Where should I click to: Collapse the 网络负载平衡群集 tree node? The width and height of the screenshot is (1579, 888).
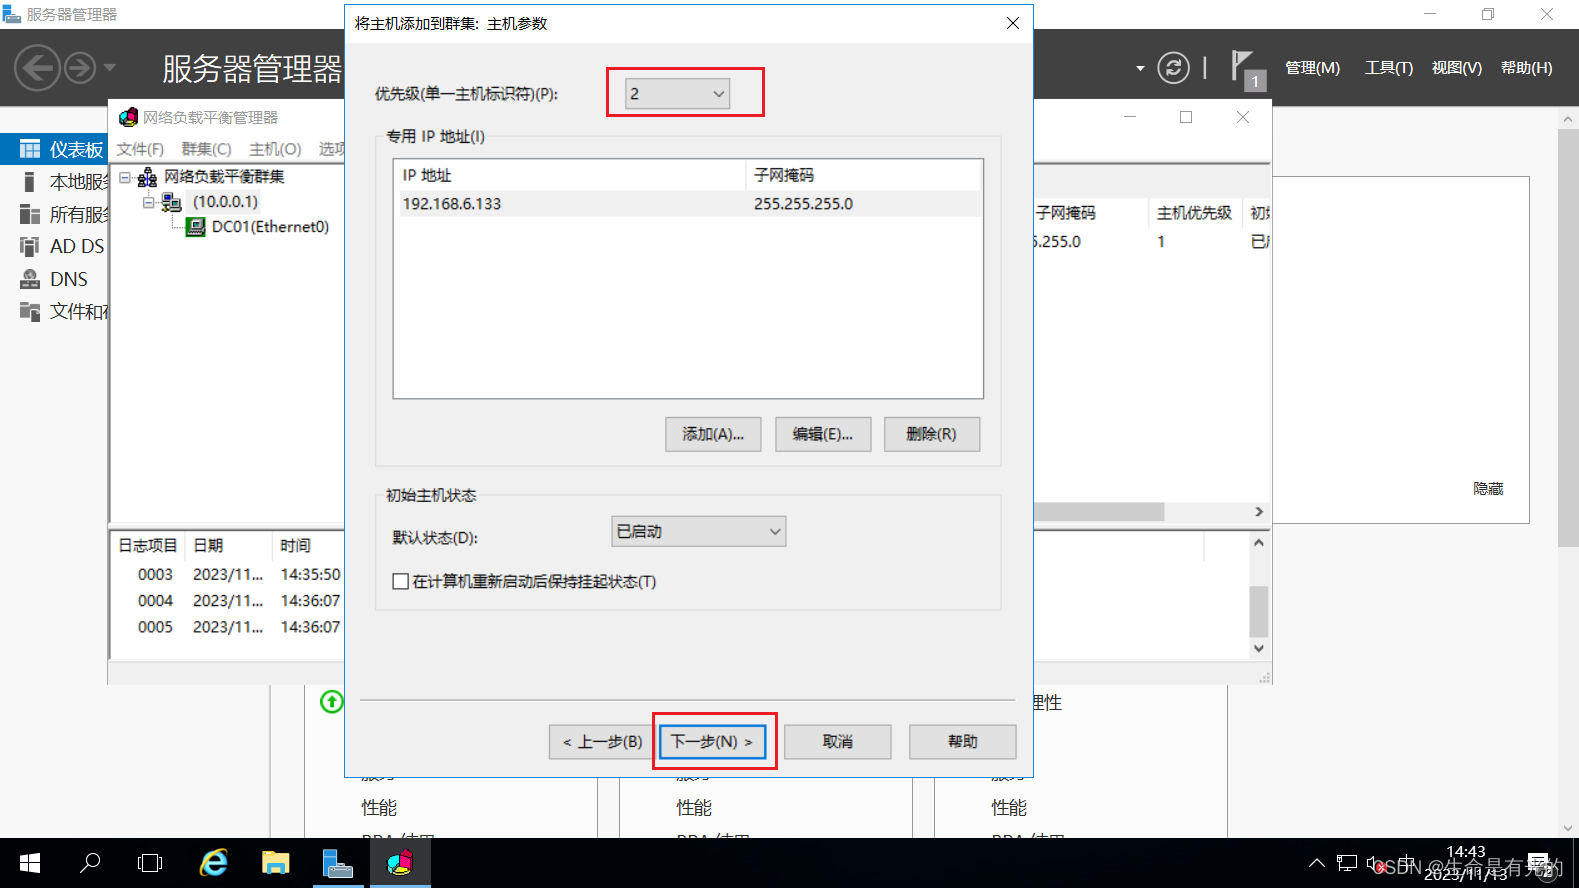[x=125, y=177]
